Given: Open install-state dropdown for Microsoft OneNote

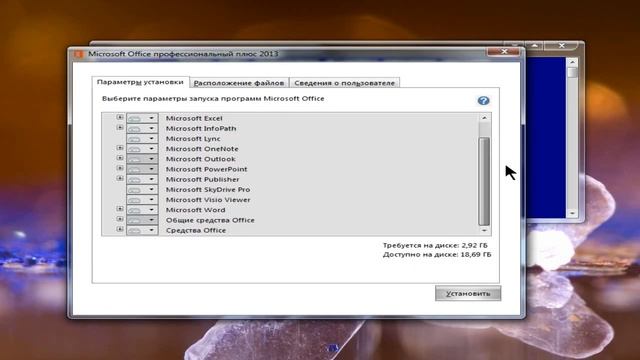Looking at the screenshot, I should coord(142,149).
